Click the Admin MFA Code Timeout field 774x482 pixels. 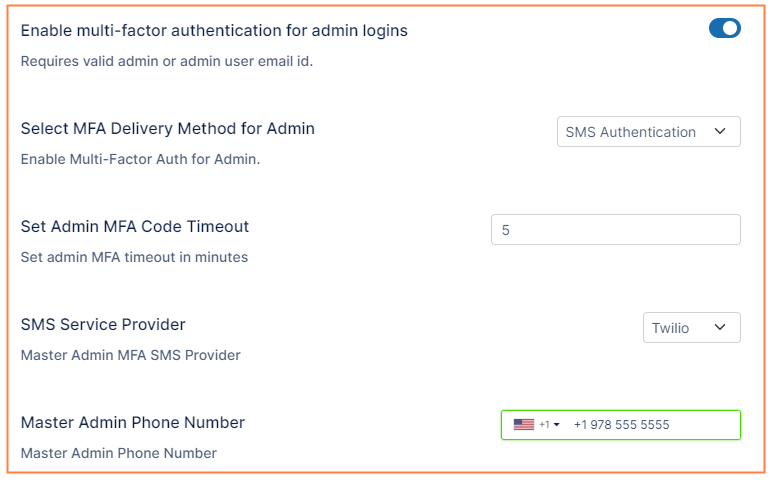pyautogui.click(x=616, y=230)
